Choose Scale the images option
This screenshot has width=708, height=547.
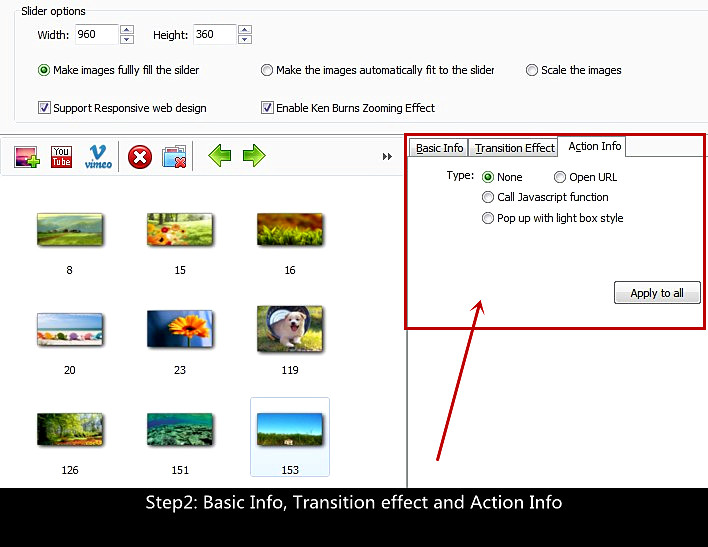(x=532, y=70)
